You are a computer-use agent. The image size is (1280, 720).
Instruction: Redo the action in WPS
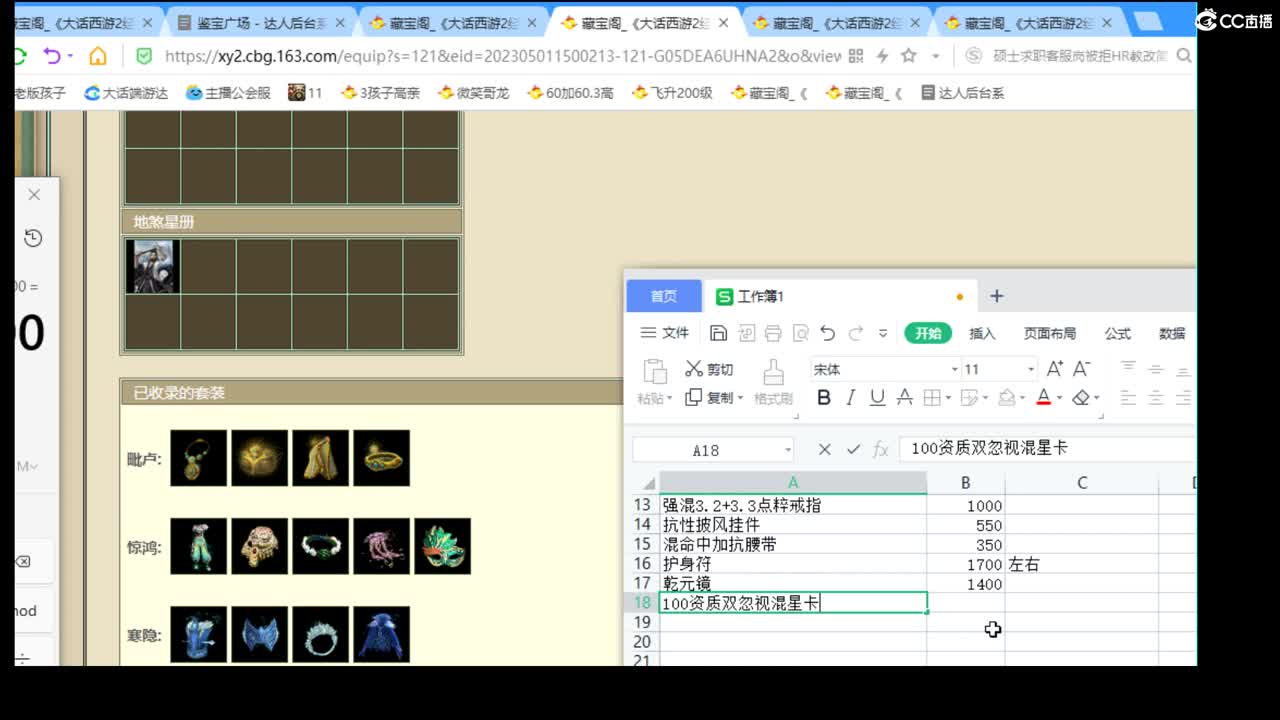click(x=855, y=333)
